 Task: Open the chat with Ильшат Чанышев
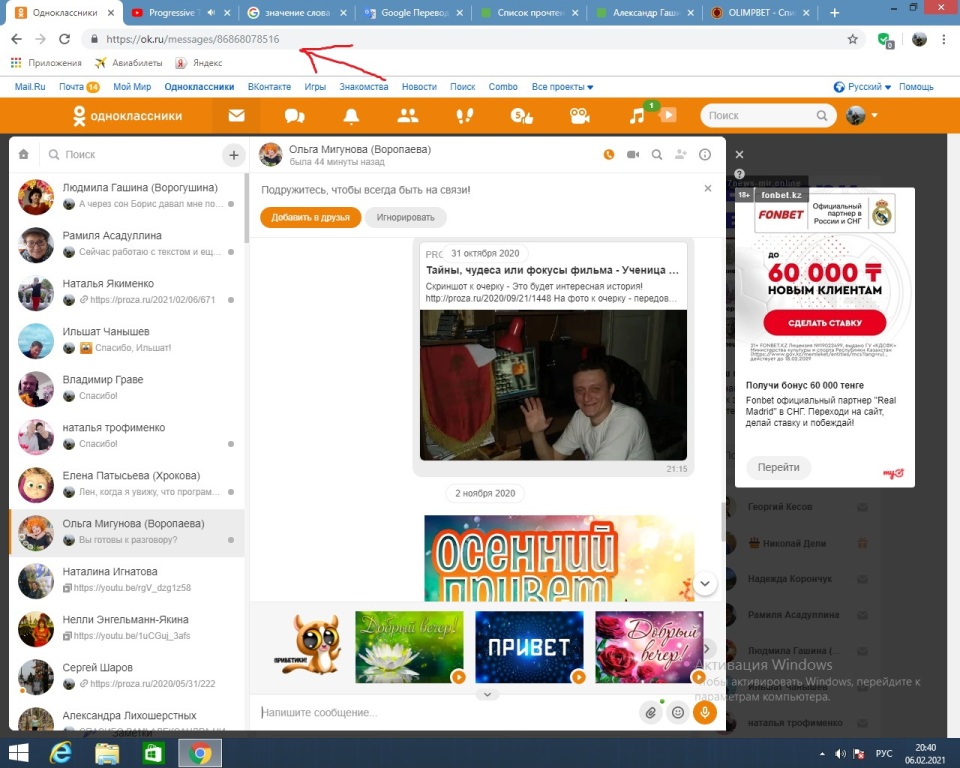click(127, 340)
